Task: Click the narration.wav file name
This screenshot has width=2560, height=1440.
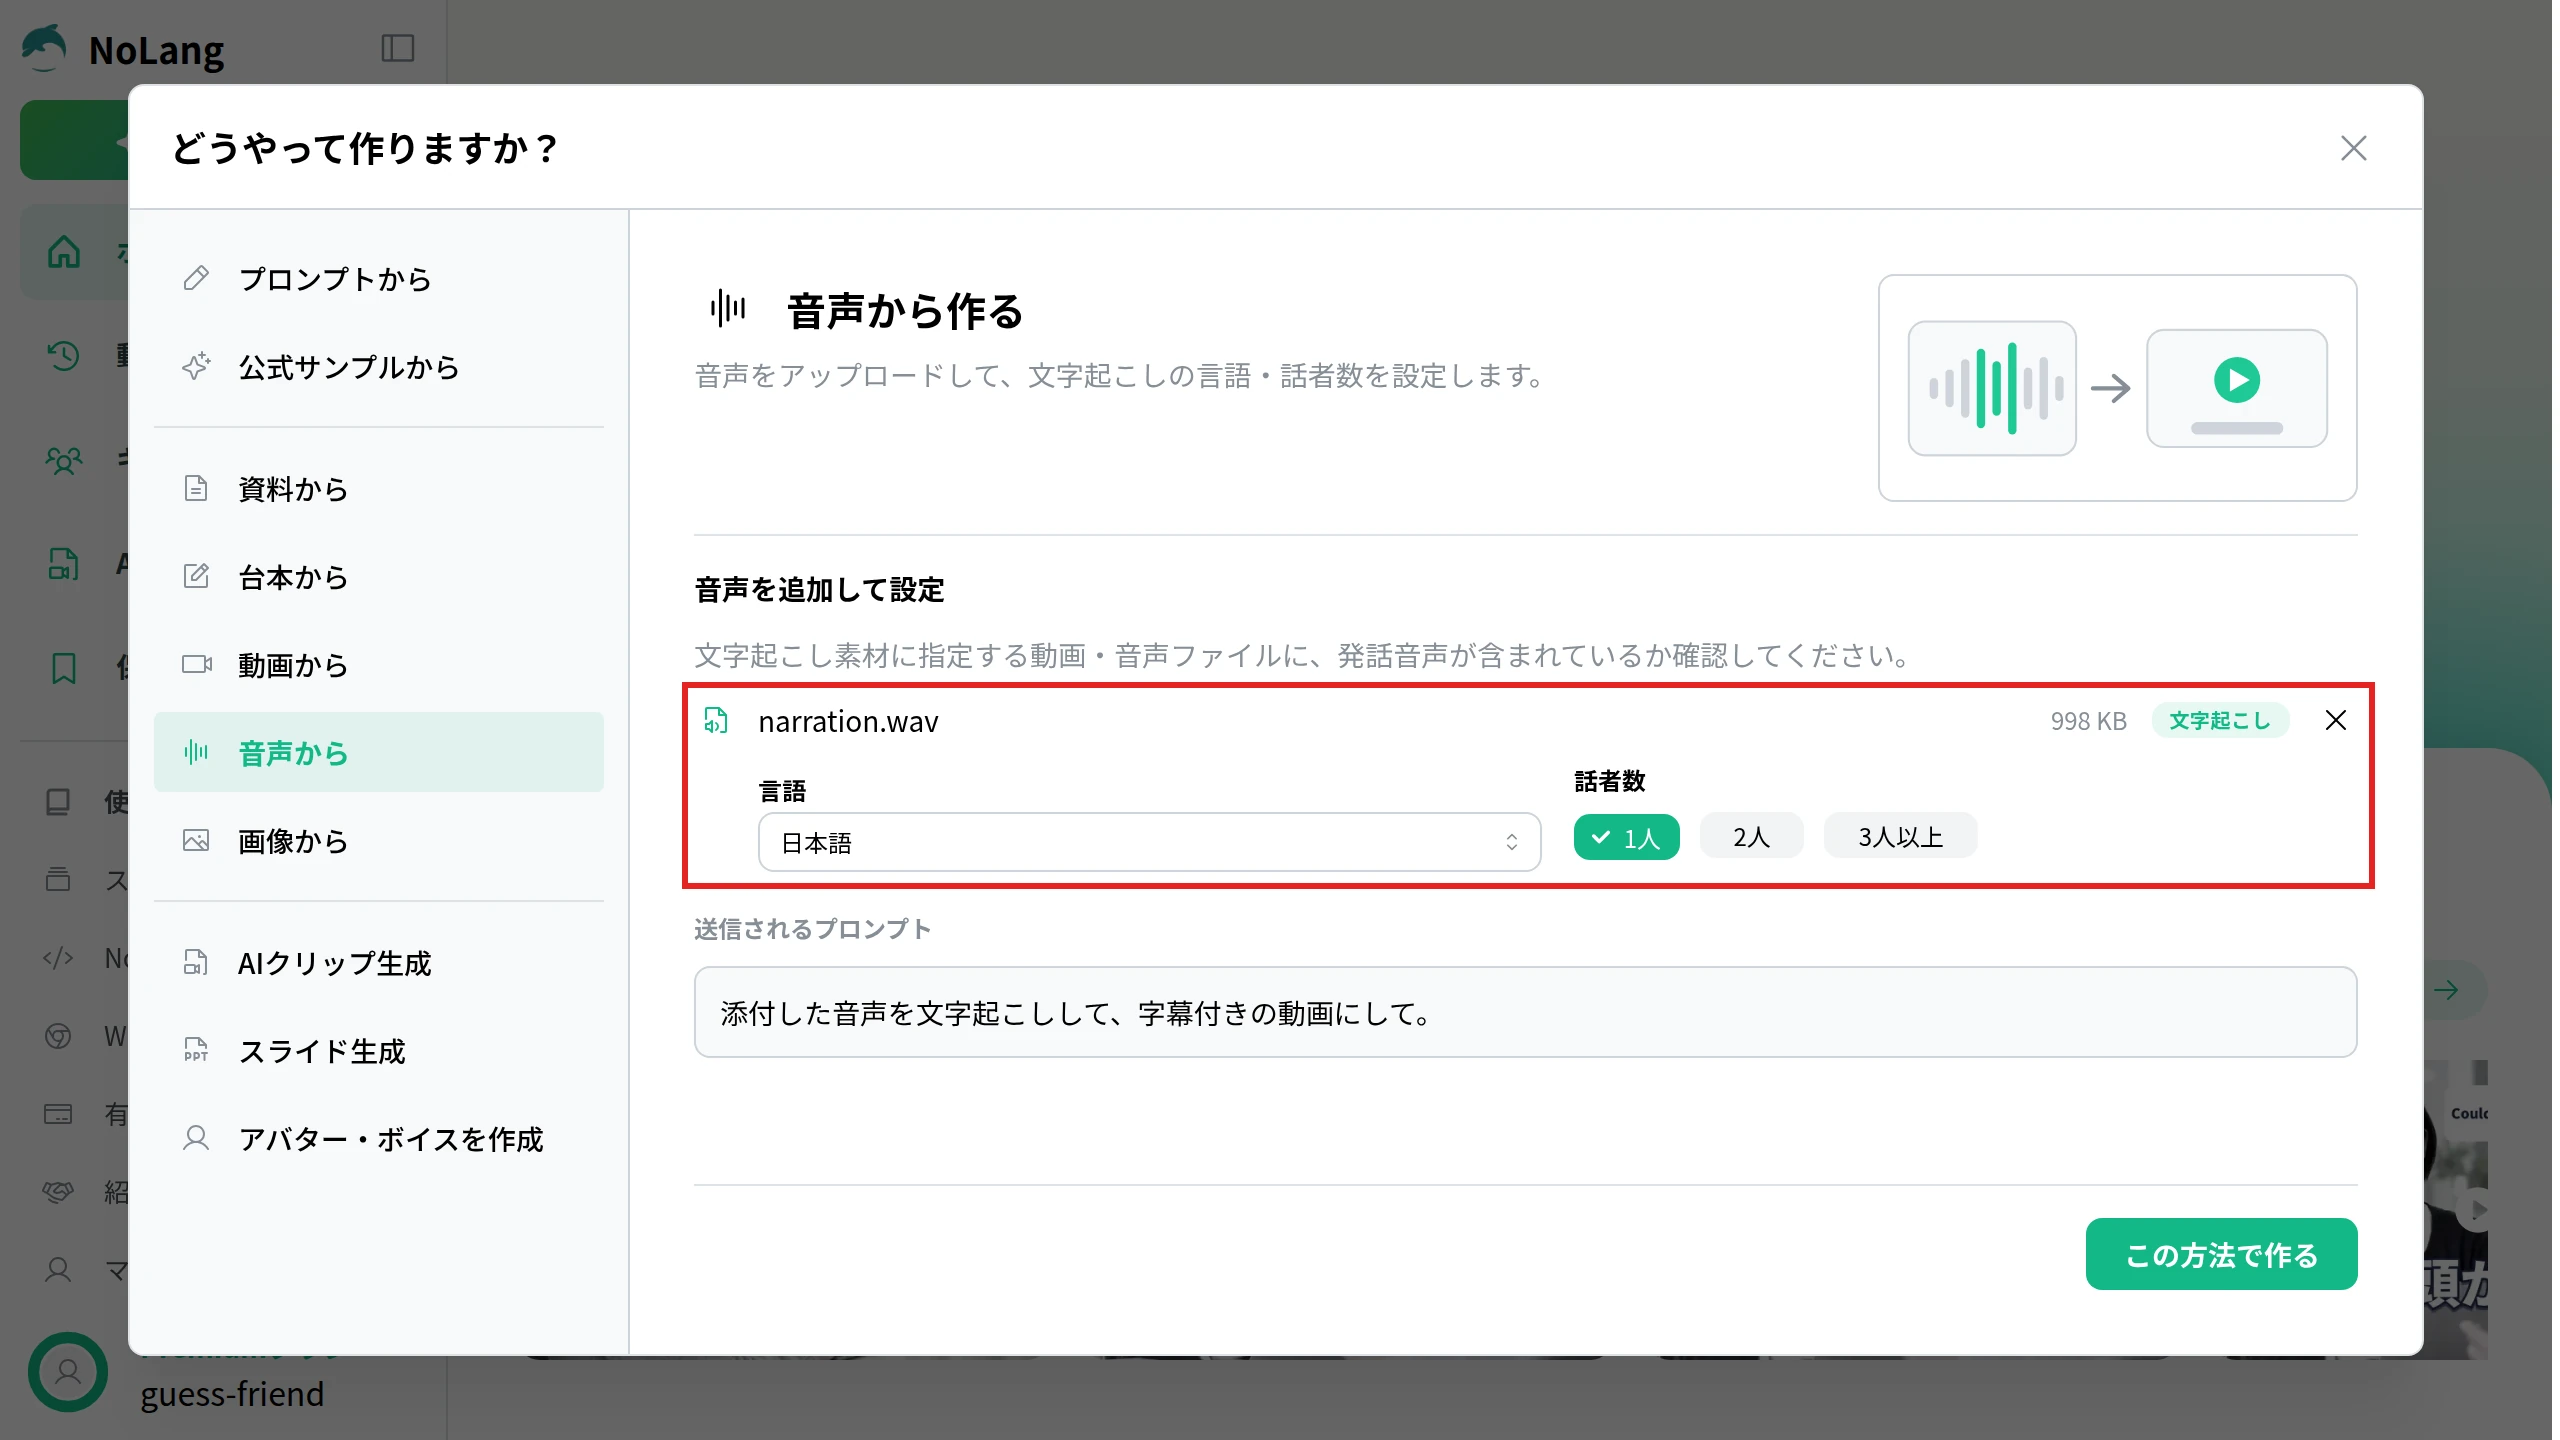Action: (848, 721)
